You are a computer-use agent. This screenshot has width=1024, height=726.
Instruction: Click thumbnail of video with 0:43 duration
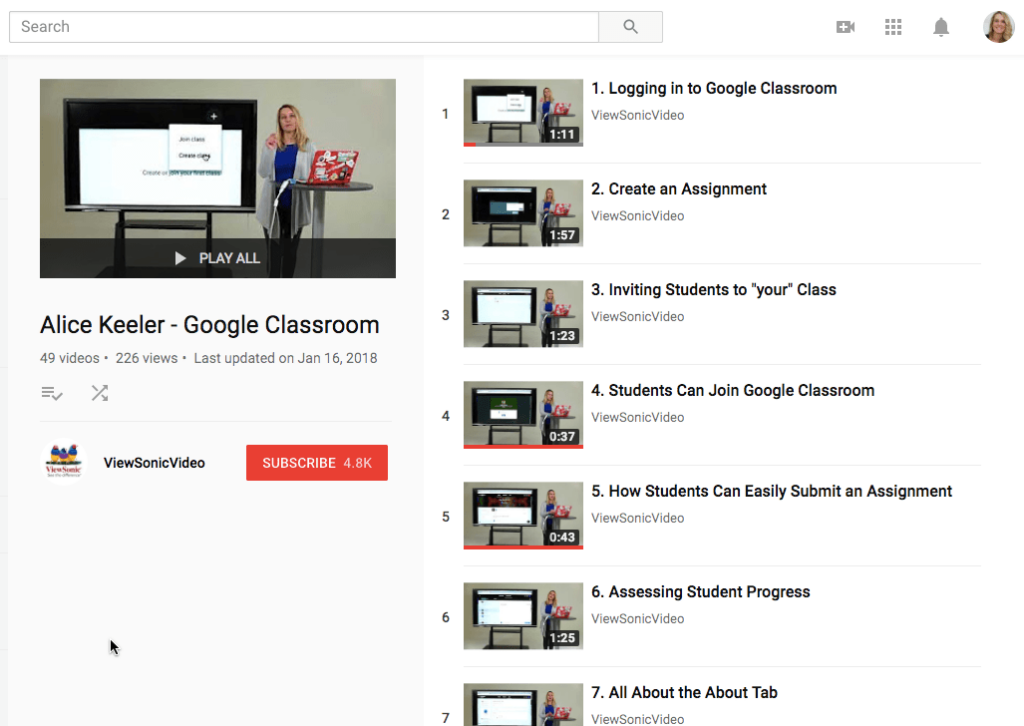click(x=523, y=515)
